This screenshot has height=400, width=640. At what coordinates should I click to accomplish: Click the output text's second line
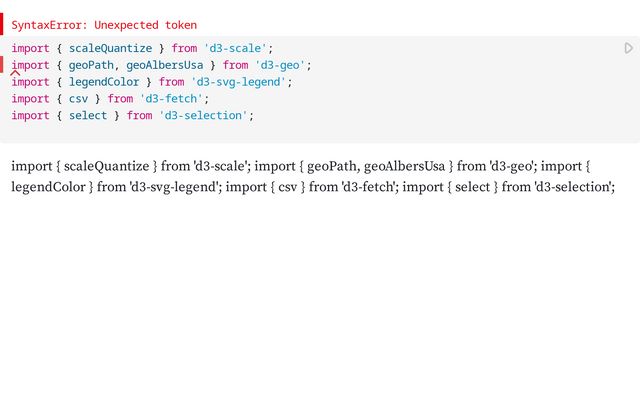coord(300,187)
